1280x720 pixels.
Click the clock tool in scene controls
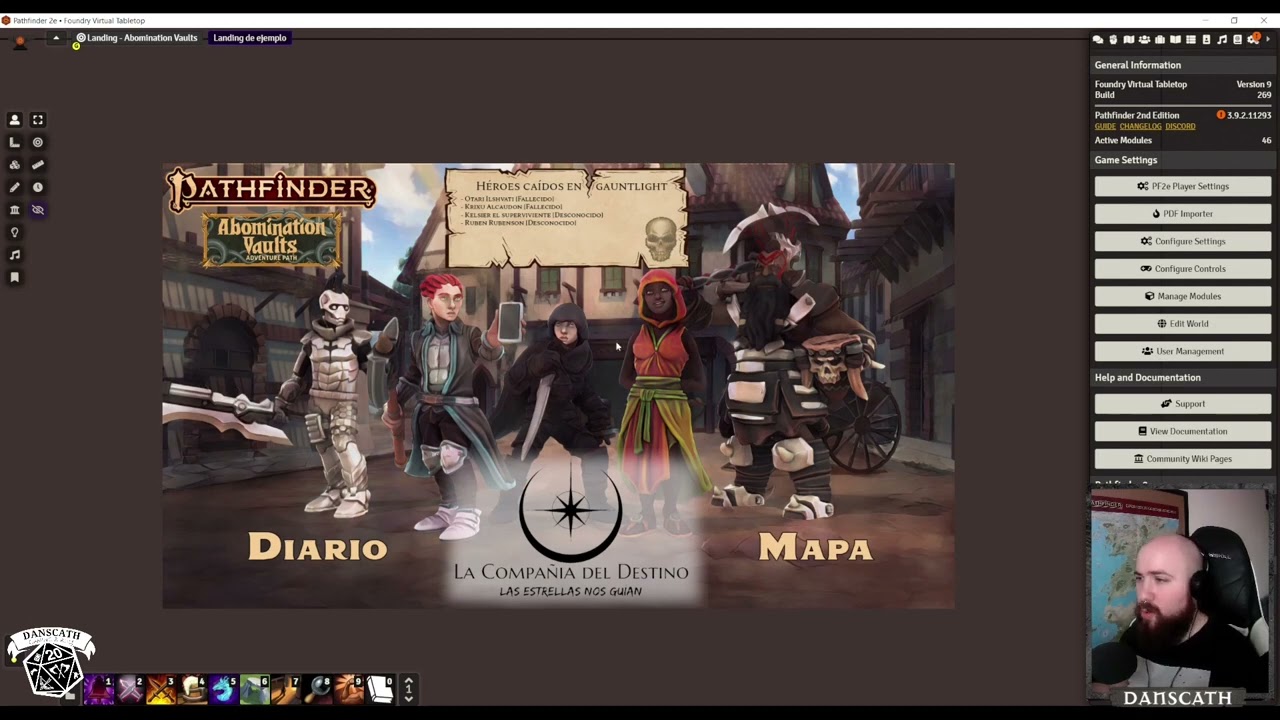click(x=38, y=187)
